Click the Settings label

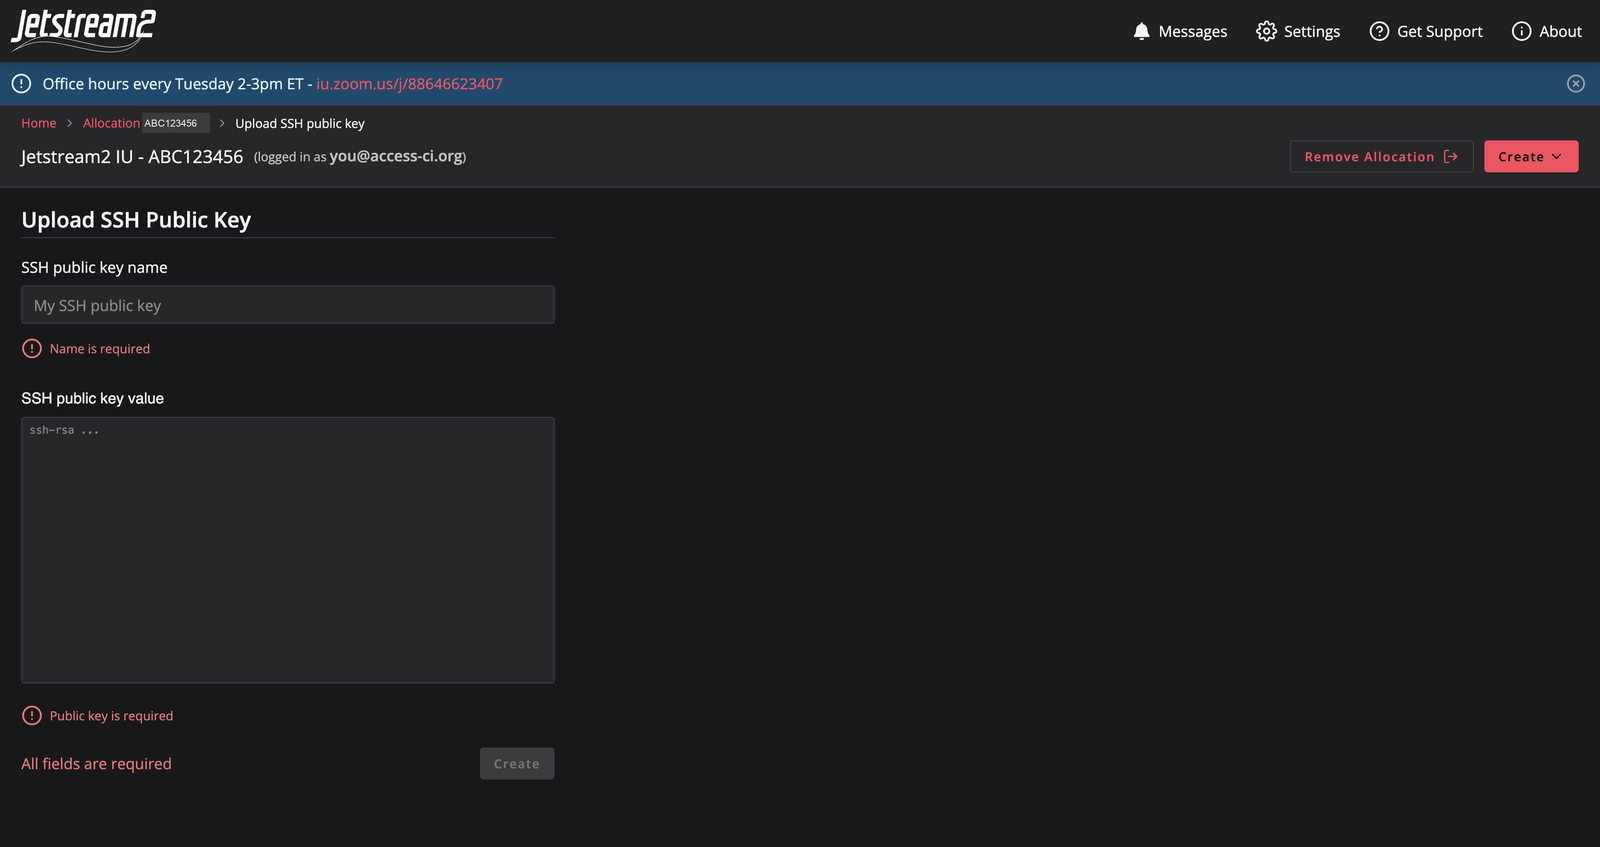1312,32
